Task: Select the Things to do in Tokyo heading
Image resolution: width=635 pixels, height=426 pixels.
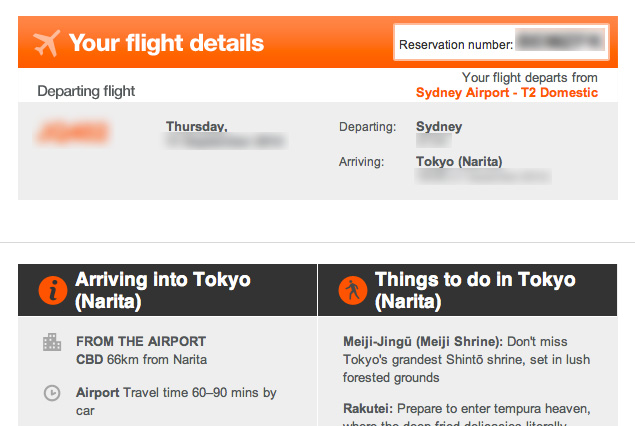Action: pos(475,290)
